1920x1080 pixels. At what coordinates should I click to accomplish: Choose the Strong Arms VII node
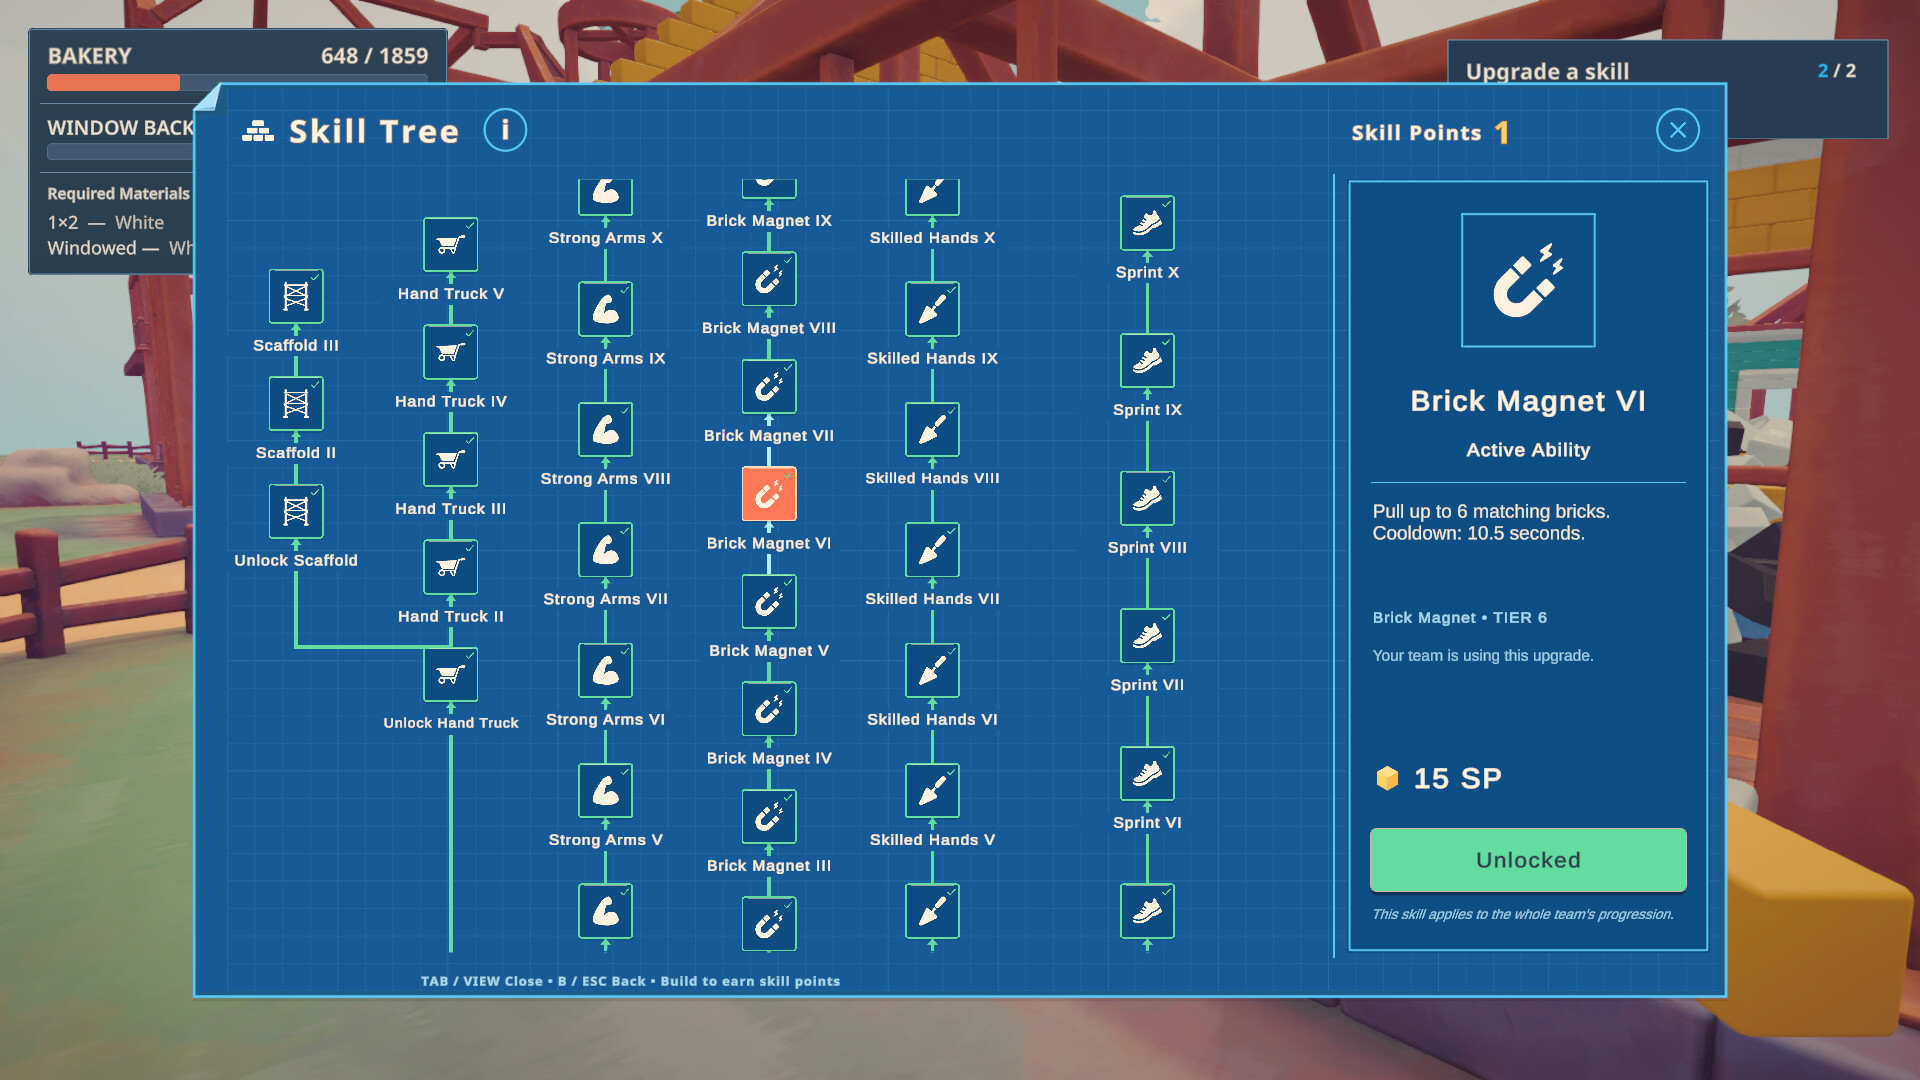pyautogui.click(x=605, y=550)
